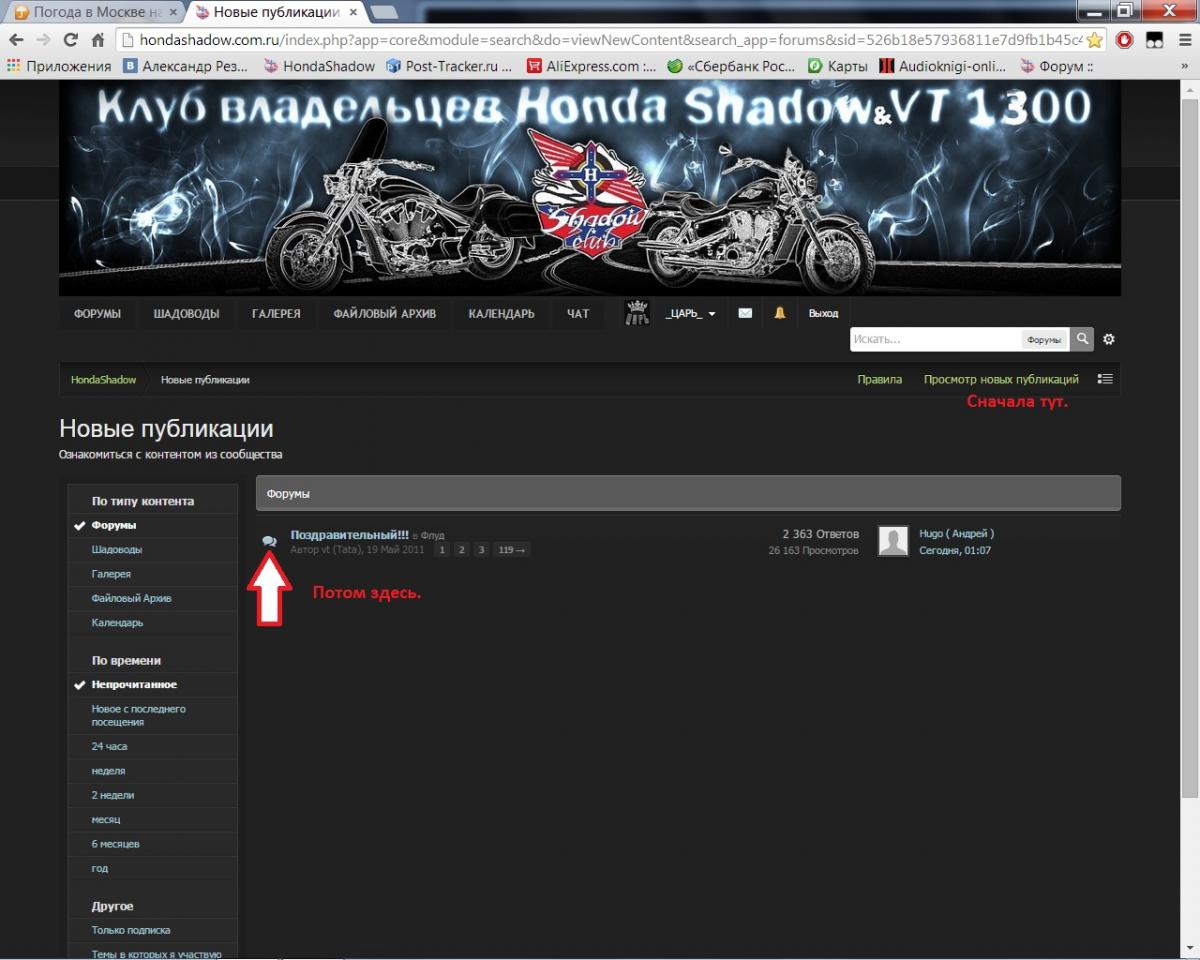Screen dimensions: 1200x960
Task: Click the magnifying glass search button
Action: pos(1082,340)
